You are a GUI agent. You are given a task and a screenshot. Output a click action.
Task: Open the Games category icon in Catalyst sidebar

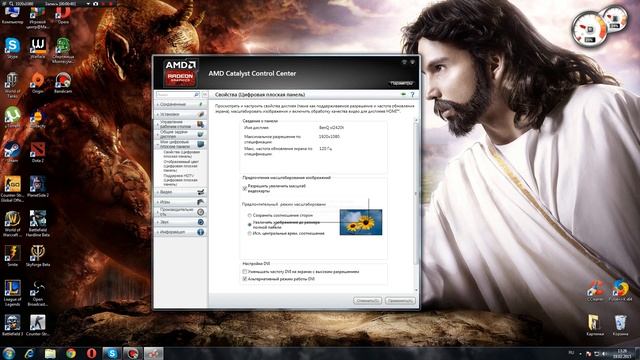tap(200, 202)
